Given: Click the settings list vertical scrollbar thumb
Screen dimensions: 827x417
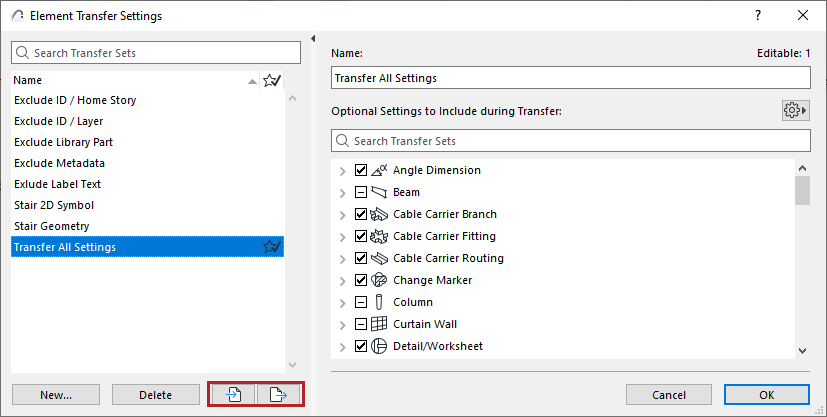Looking at the screenshot, I should 802,190.
